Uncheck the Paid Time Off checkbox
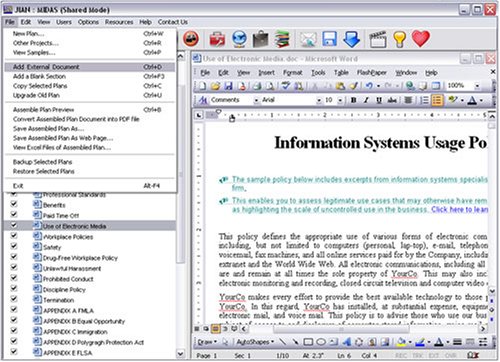500x362 pixels. (x=14, y=214)
